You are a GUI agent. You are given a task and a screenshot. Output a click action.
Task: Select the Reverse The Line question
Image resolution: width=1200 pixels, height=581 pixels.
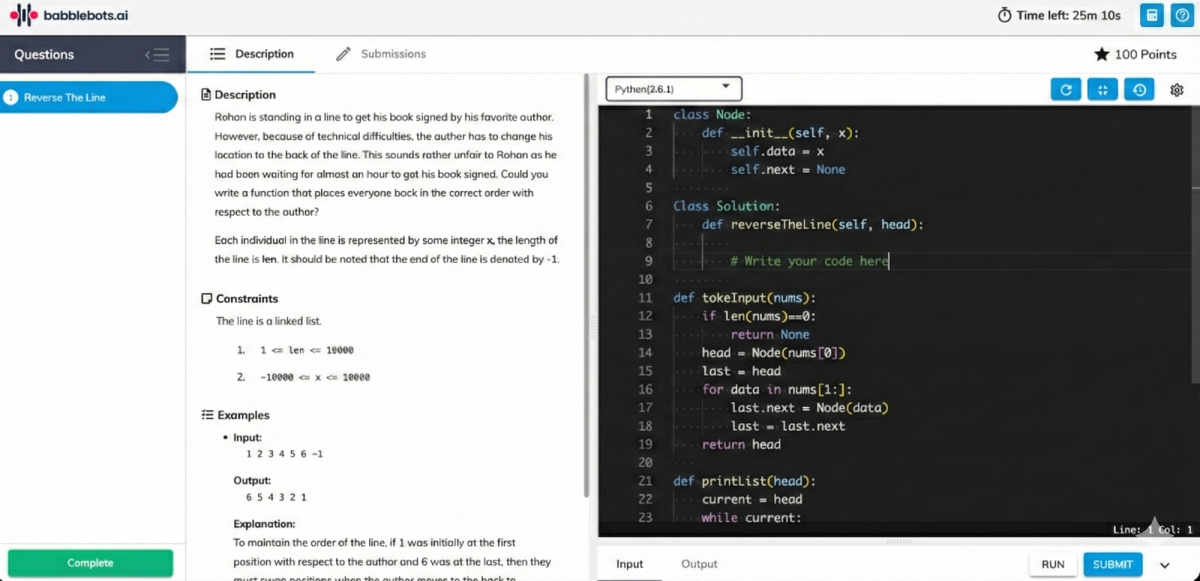[89, 97]
